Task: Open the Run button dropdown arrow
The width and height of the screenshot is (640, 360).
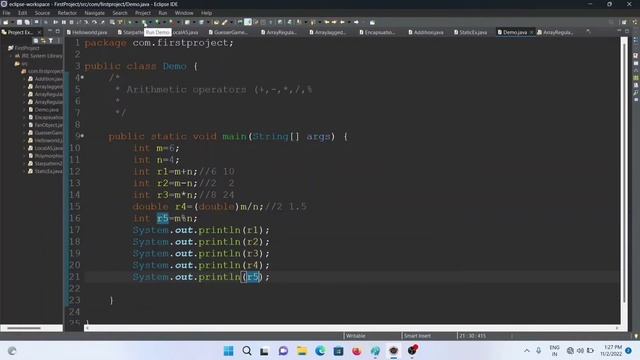Action: tap(150, 22)
